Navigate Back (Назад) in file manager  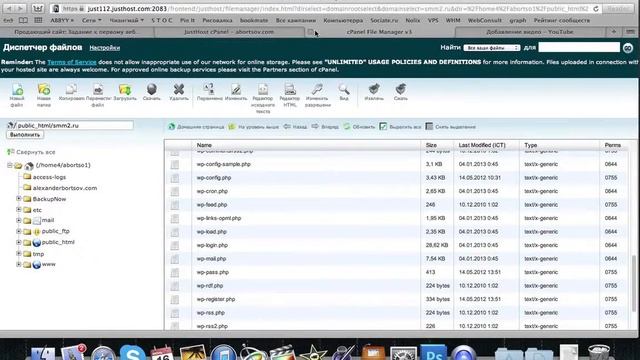295,127
